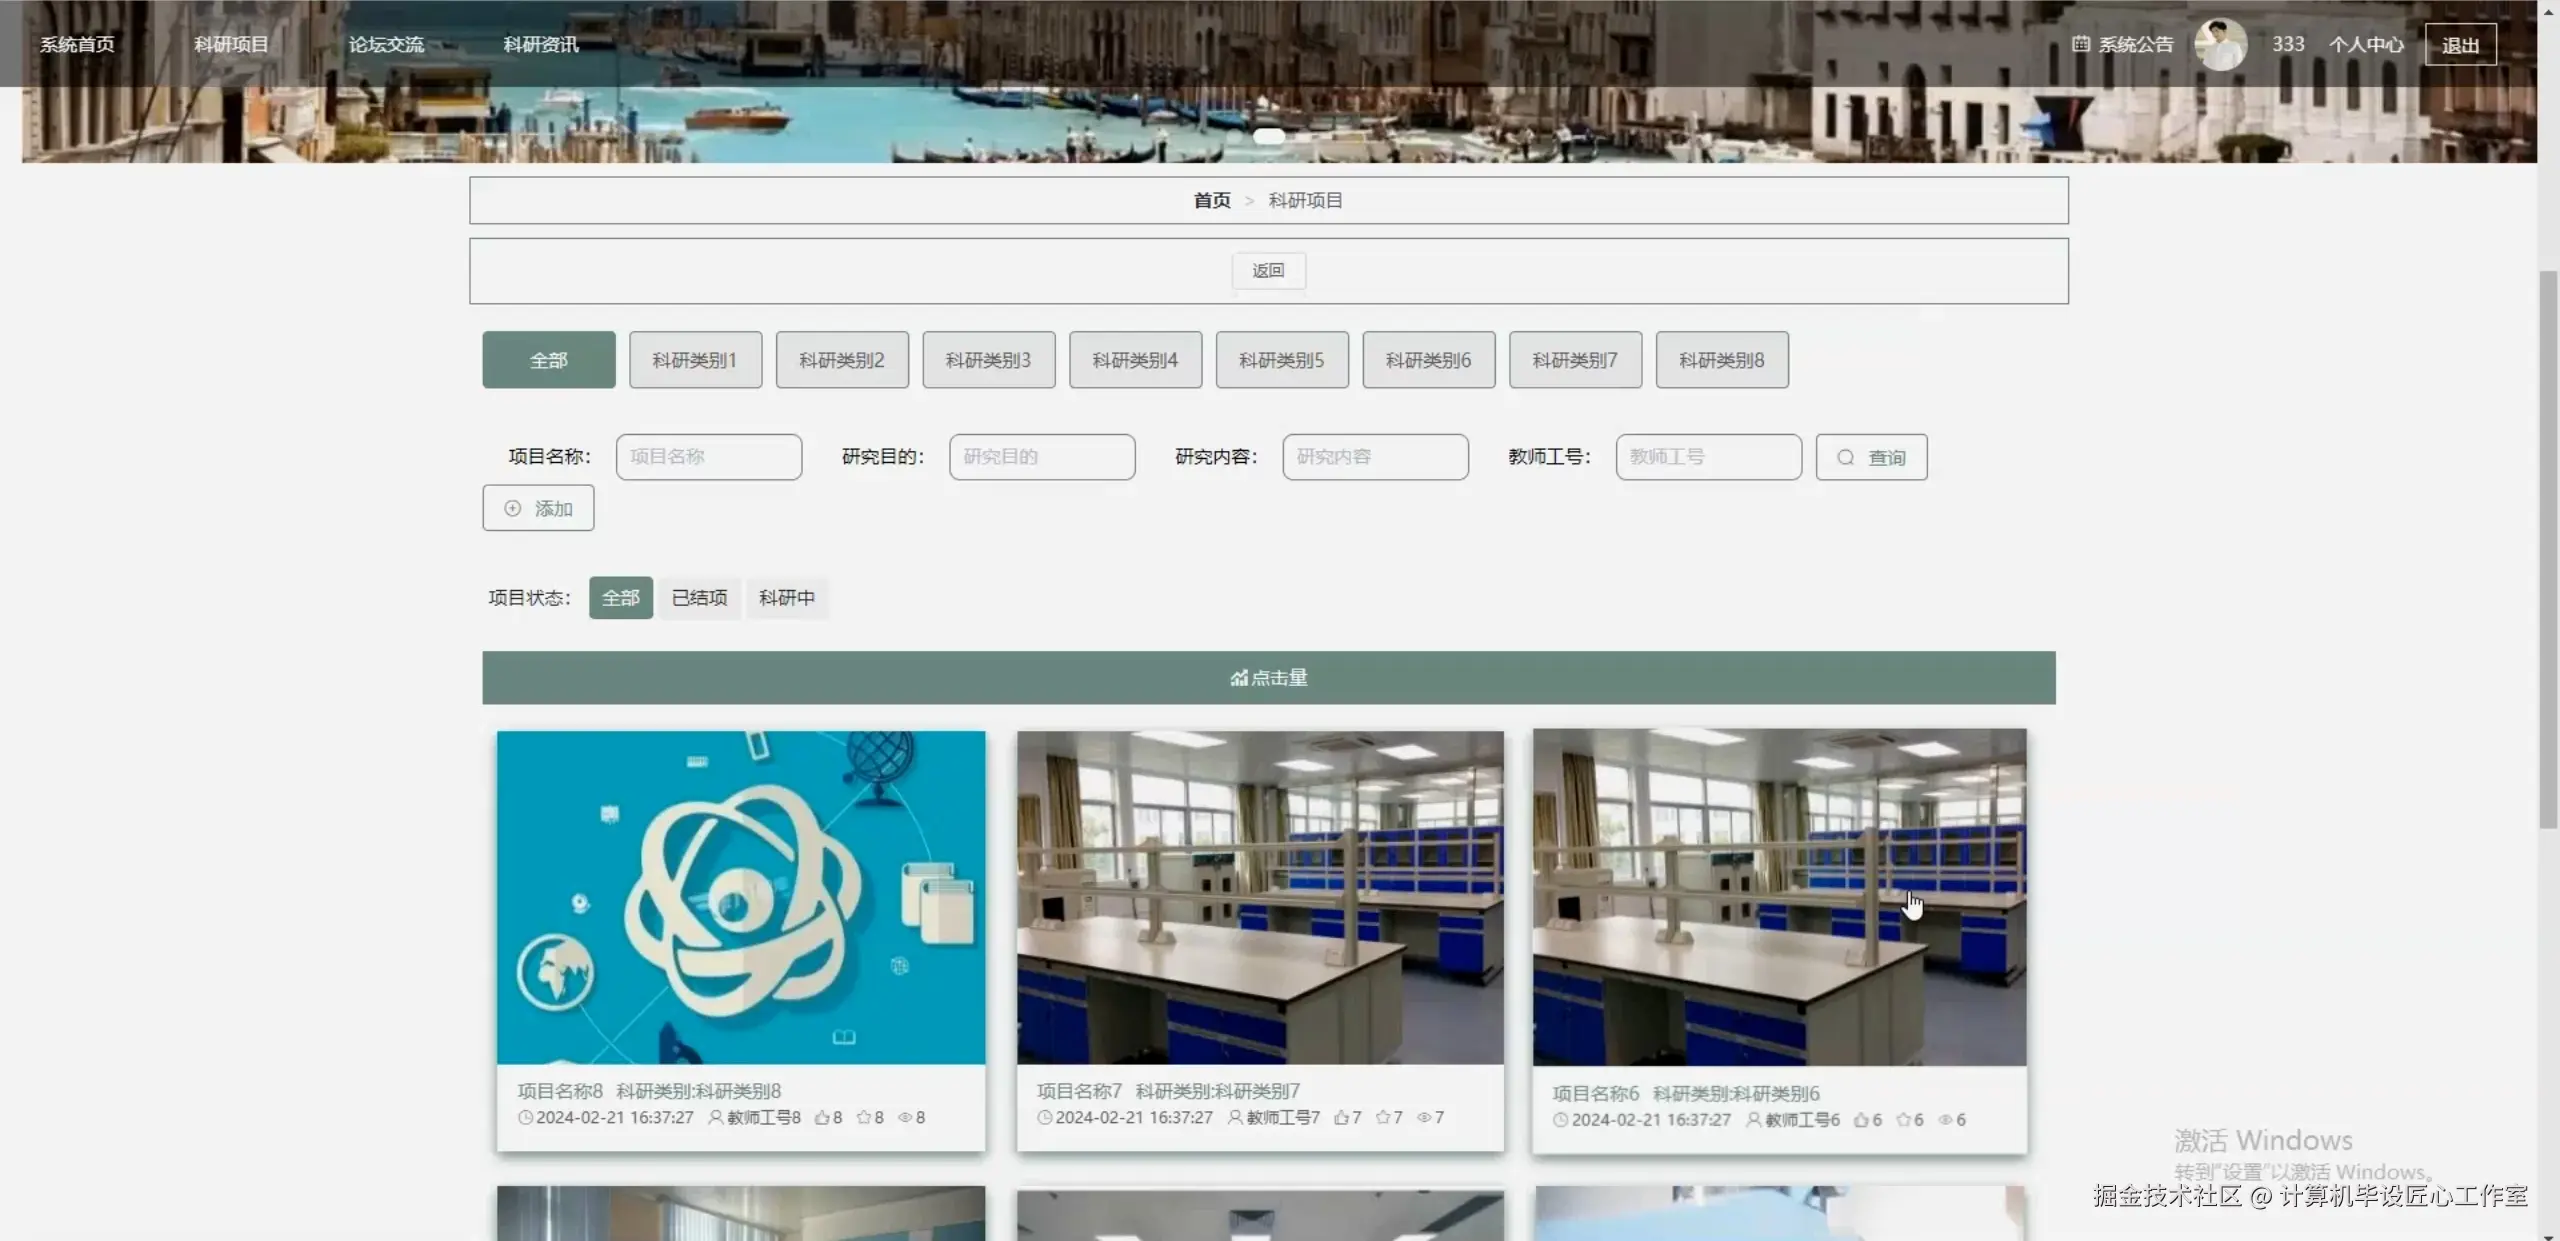Click the banner carousel indicator dot
The width and height of the screenshot is (2560, 1241).
point(1268,136)
